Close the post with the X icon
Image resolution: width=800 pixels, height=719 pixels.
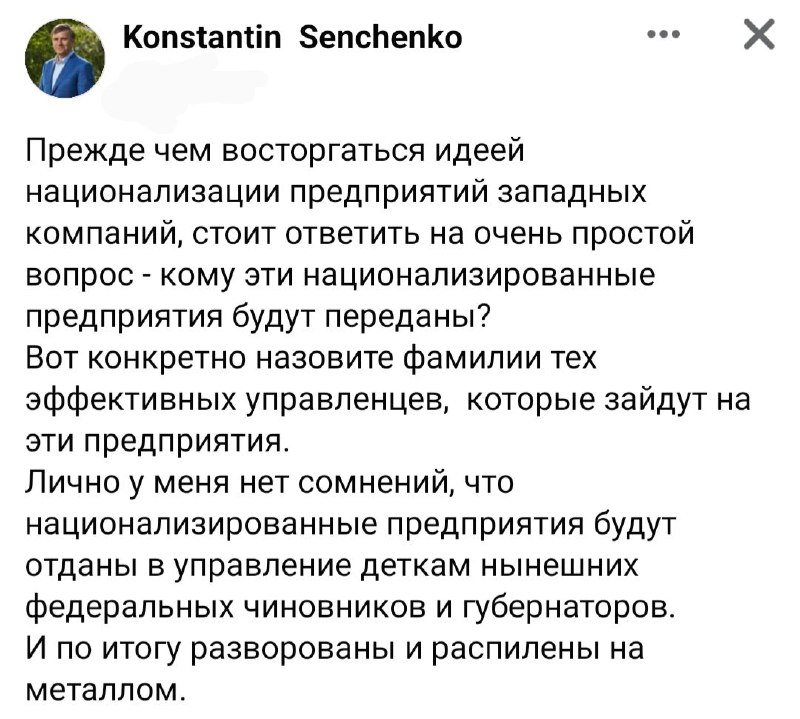759,34
